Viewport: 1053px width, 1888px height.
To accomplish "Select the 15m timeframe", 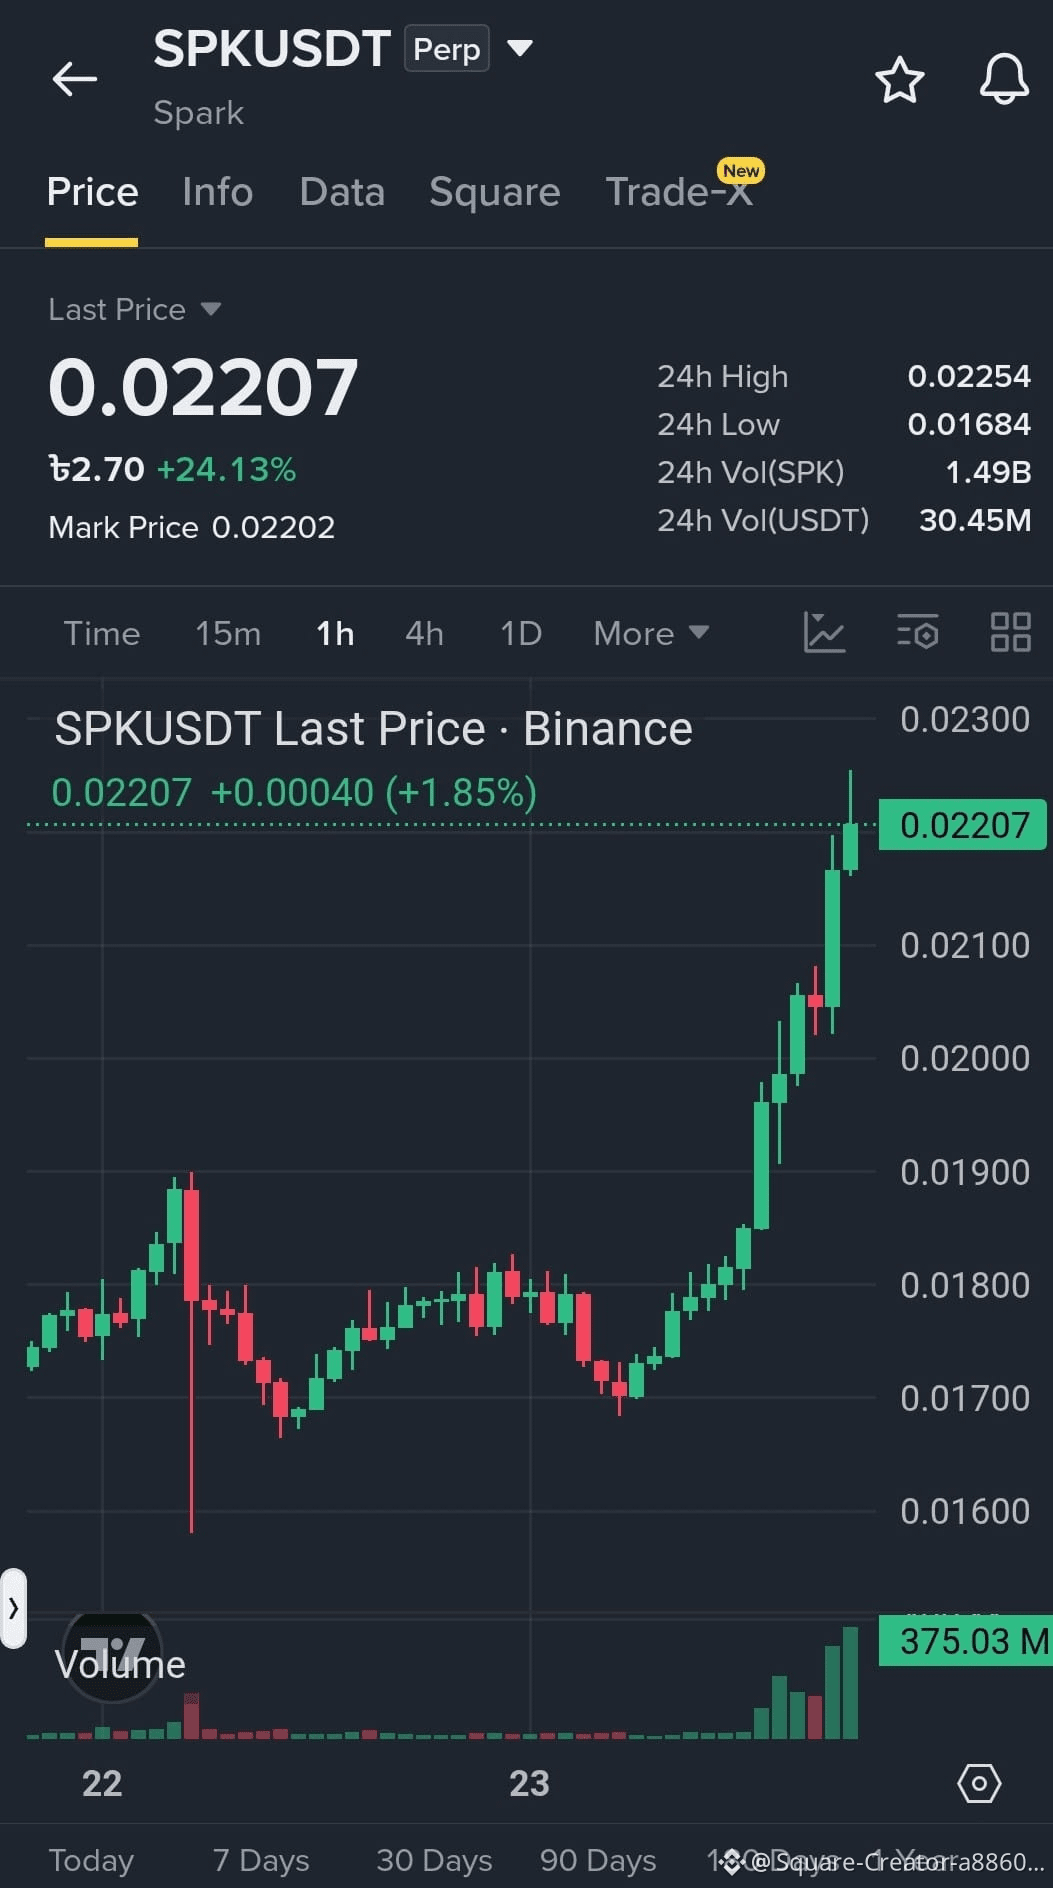I will point(228,633).
